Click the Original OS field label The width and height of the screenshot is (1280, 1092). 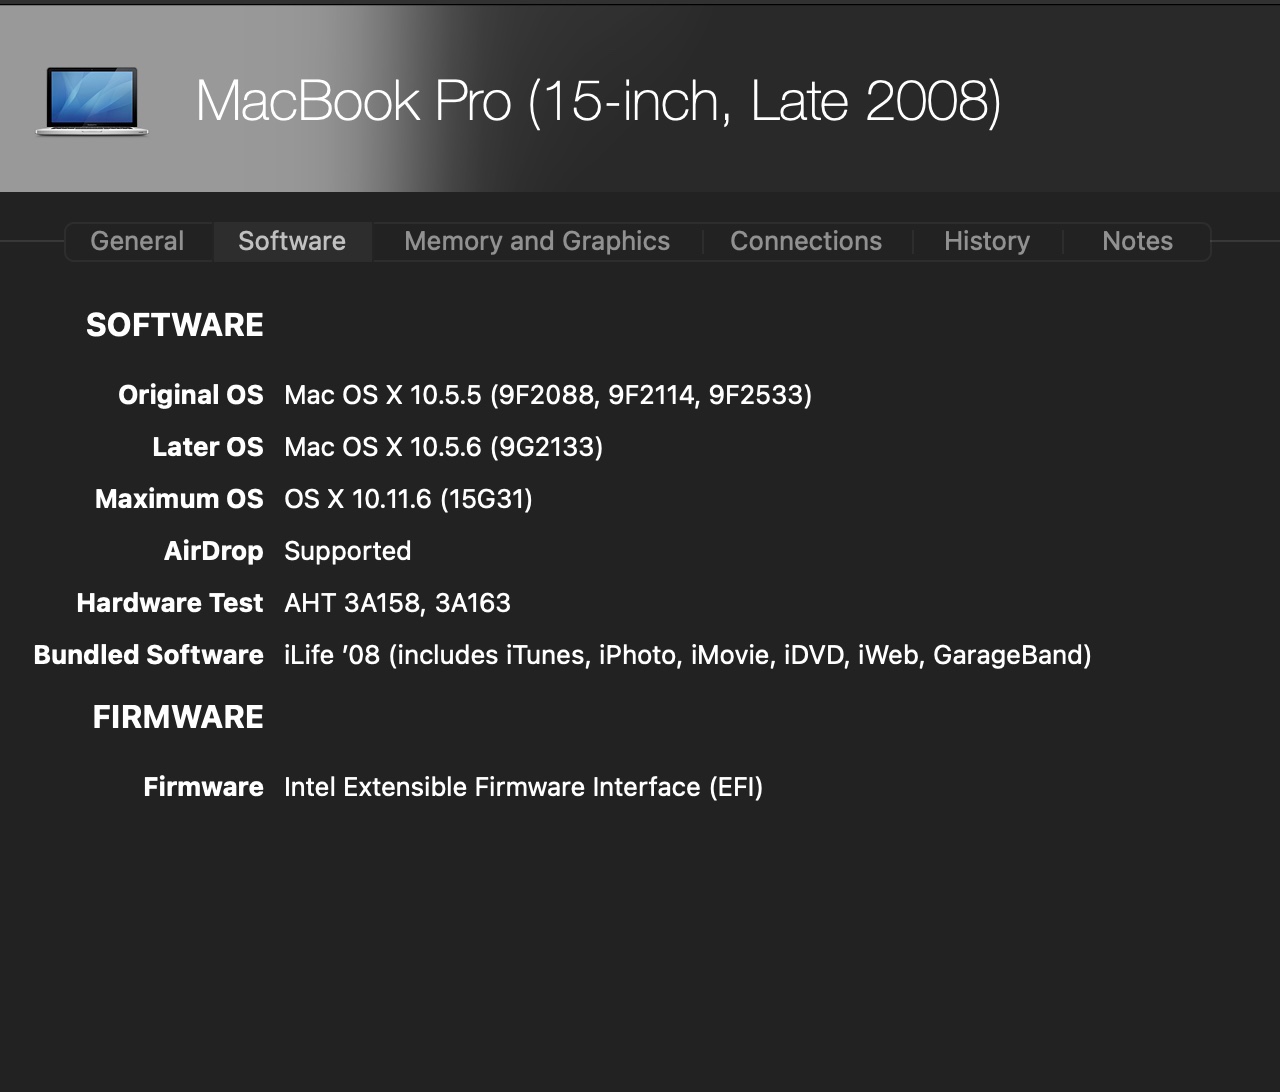(x=191, y=395)
